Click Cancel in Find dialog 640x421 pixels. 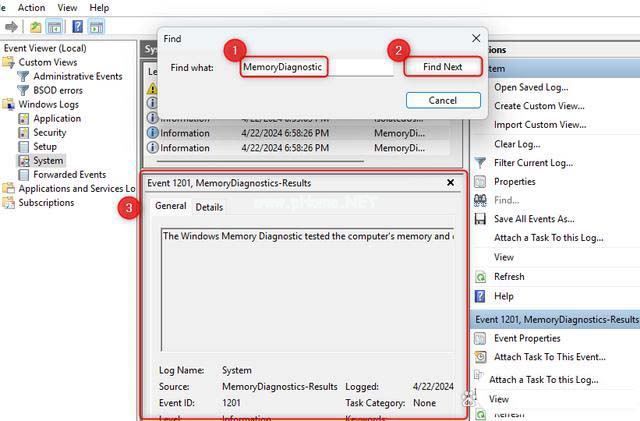pyautogui.click(x=443, y=100)
